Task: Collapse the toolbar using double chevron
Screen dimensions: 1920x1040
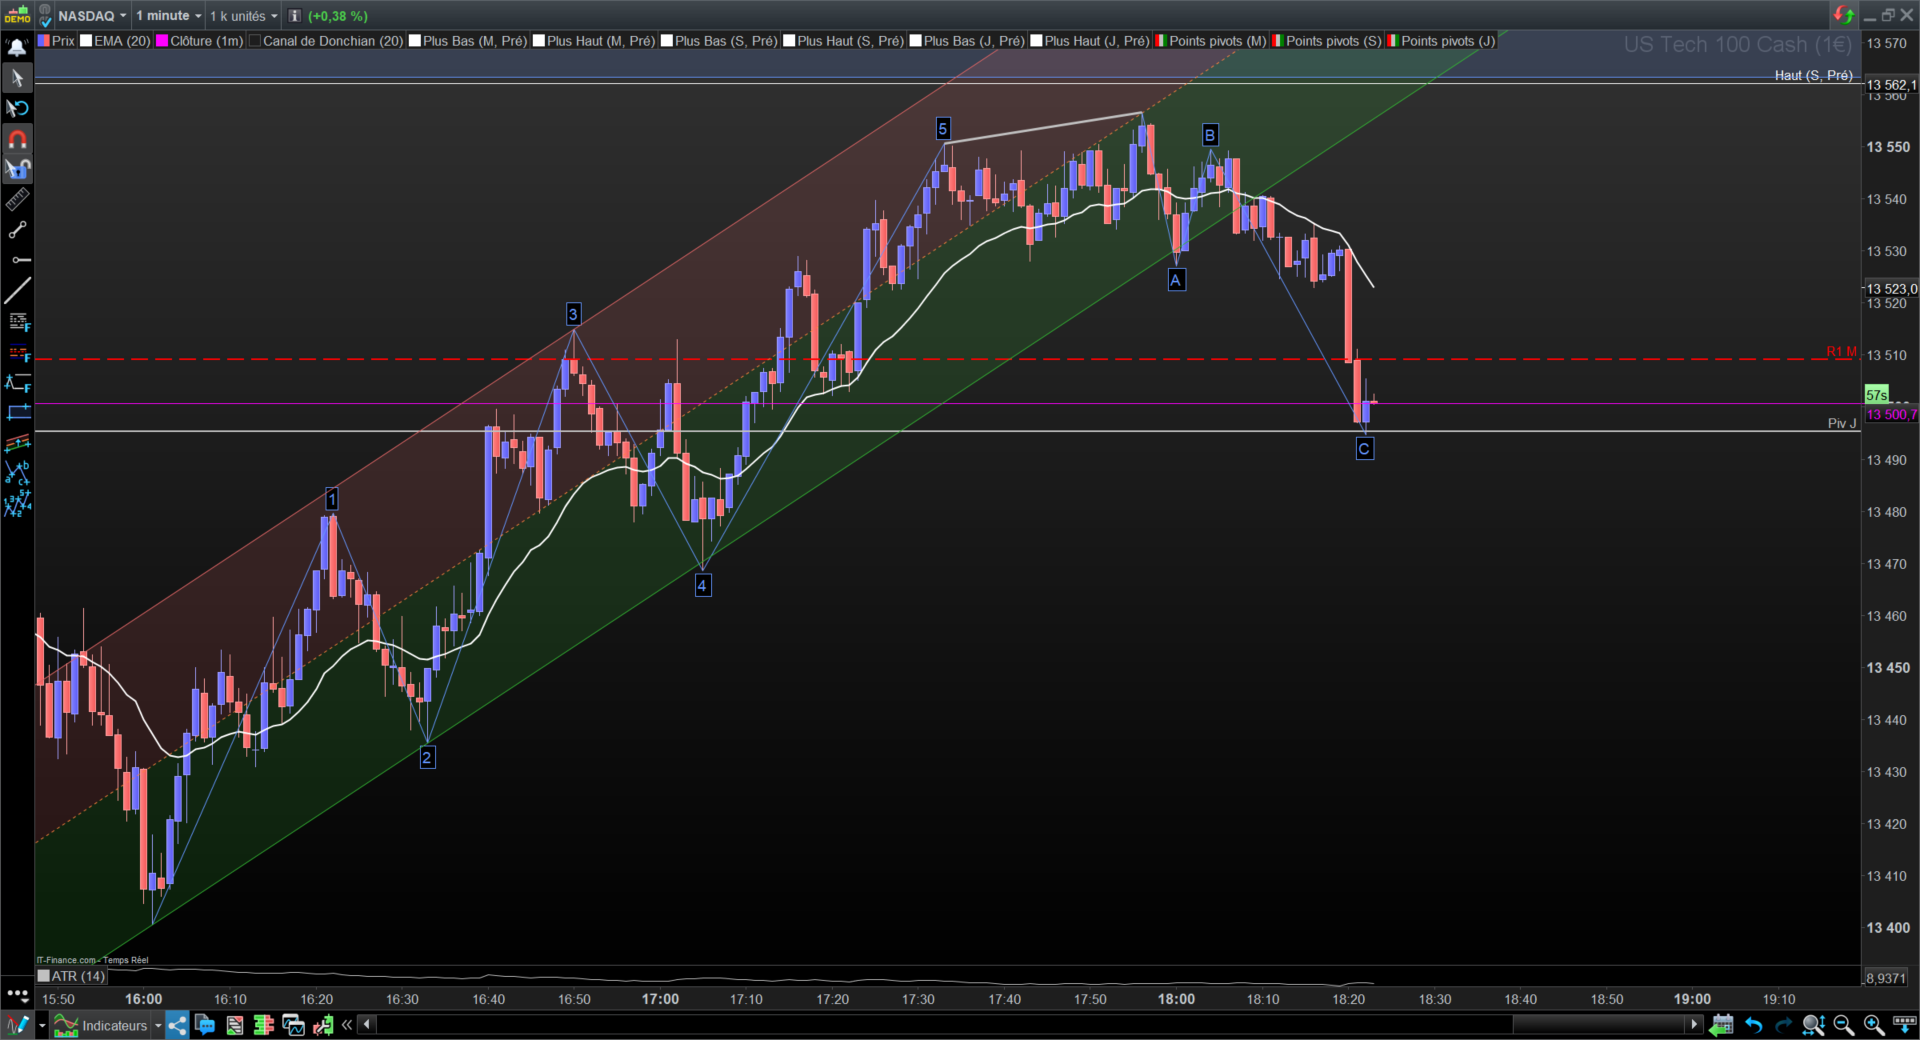Action: click(x=347, y=1025)
